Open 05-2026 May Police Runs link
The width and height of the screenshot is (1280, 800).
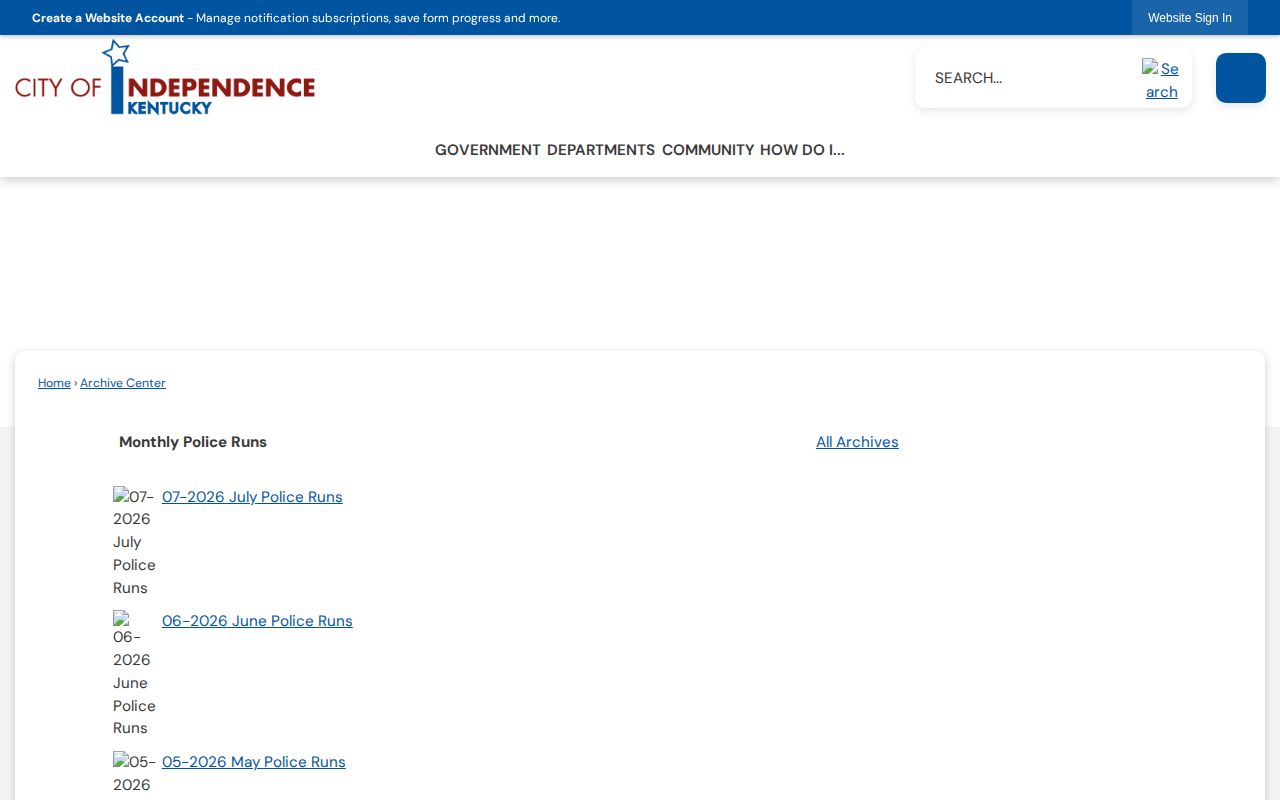(254, 762)
